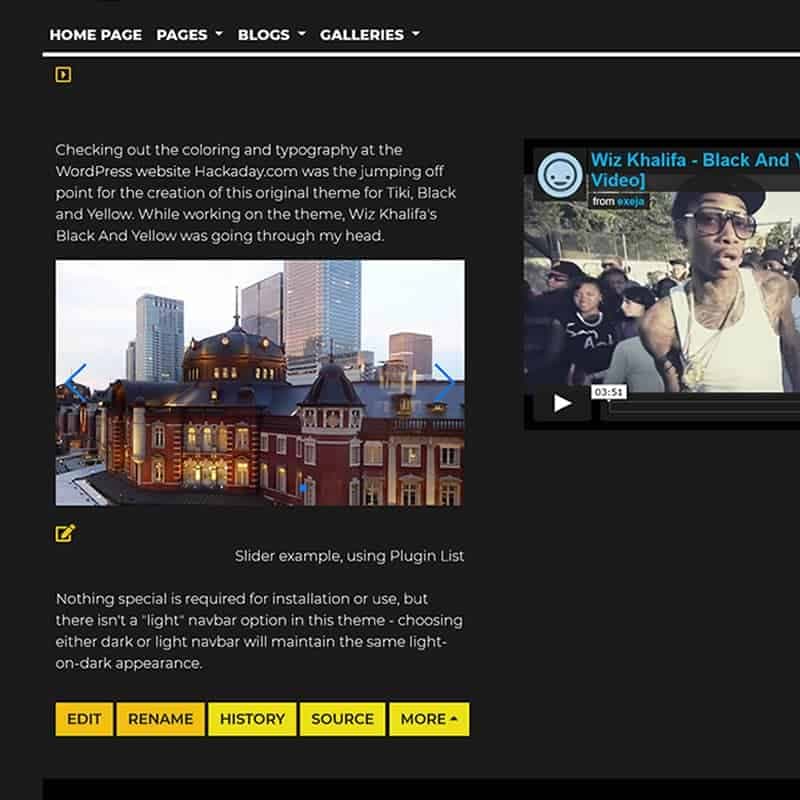View page Source
Screen dimensions: 800x800
coord(342,719)
